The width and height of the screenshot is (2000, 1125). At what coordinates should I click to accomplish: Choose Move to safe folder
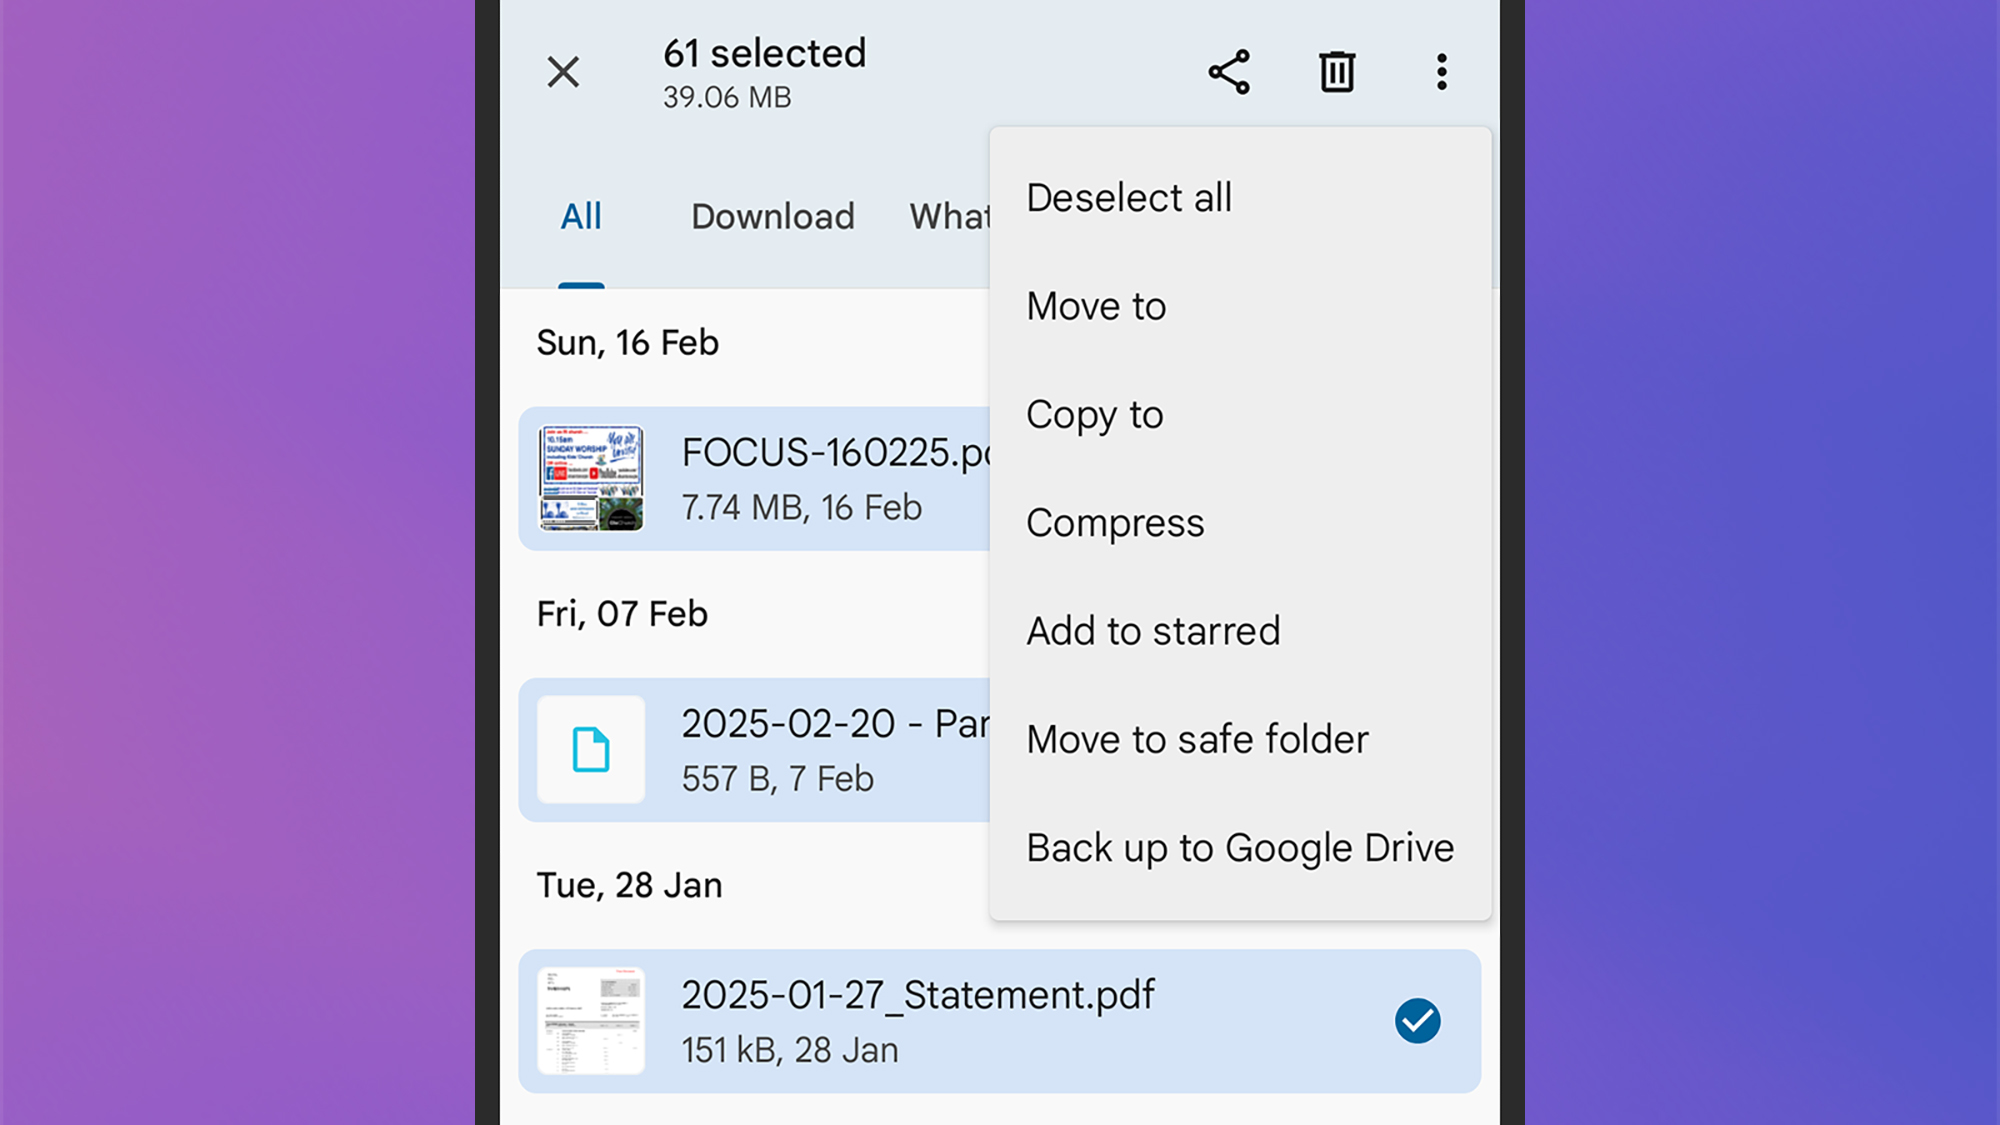1197,740
